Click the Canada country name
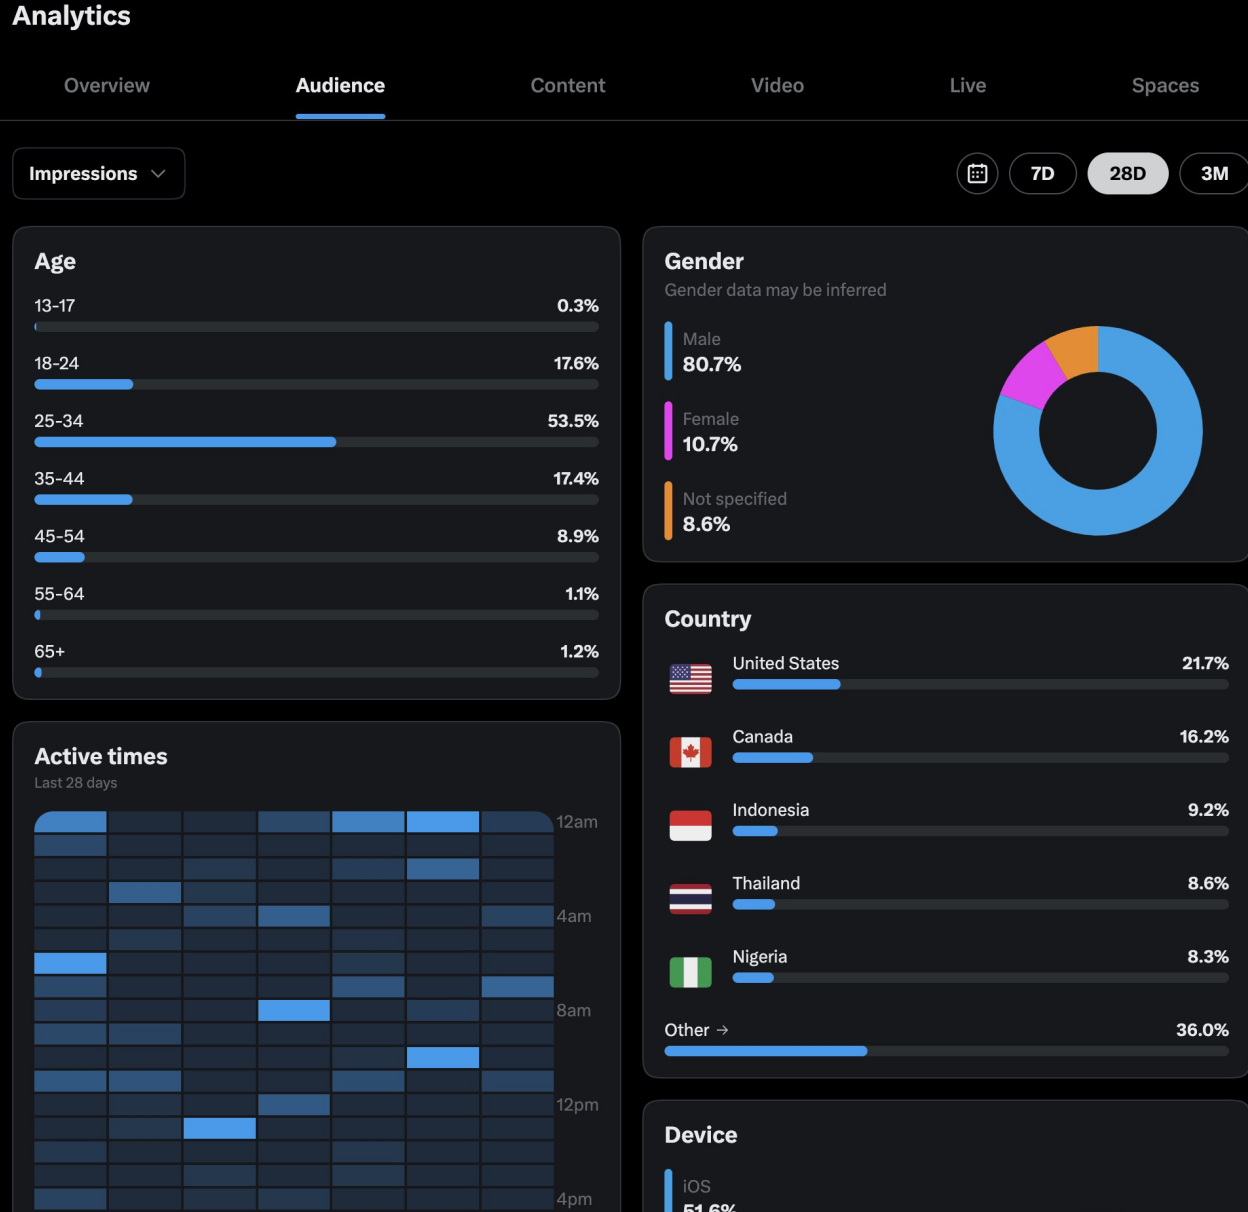 point(763,737)
